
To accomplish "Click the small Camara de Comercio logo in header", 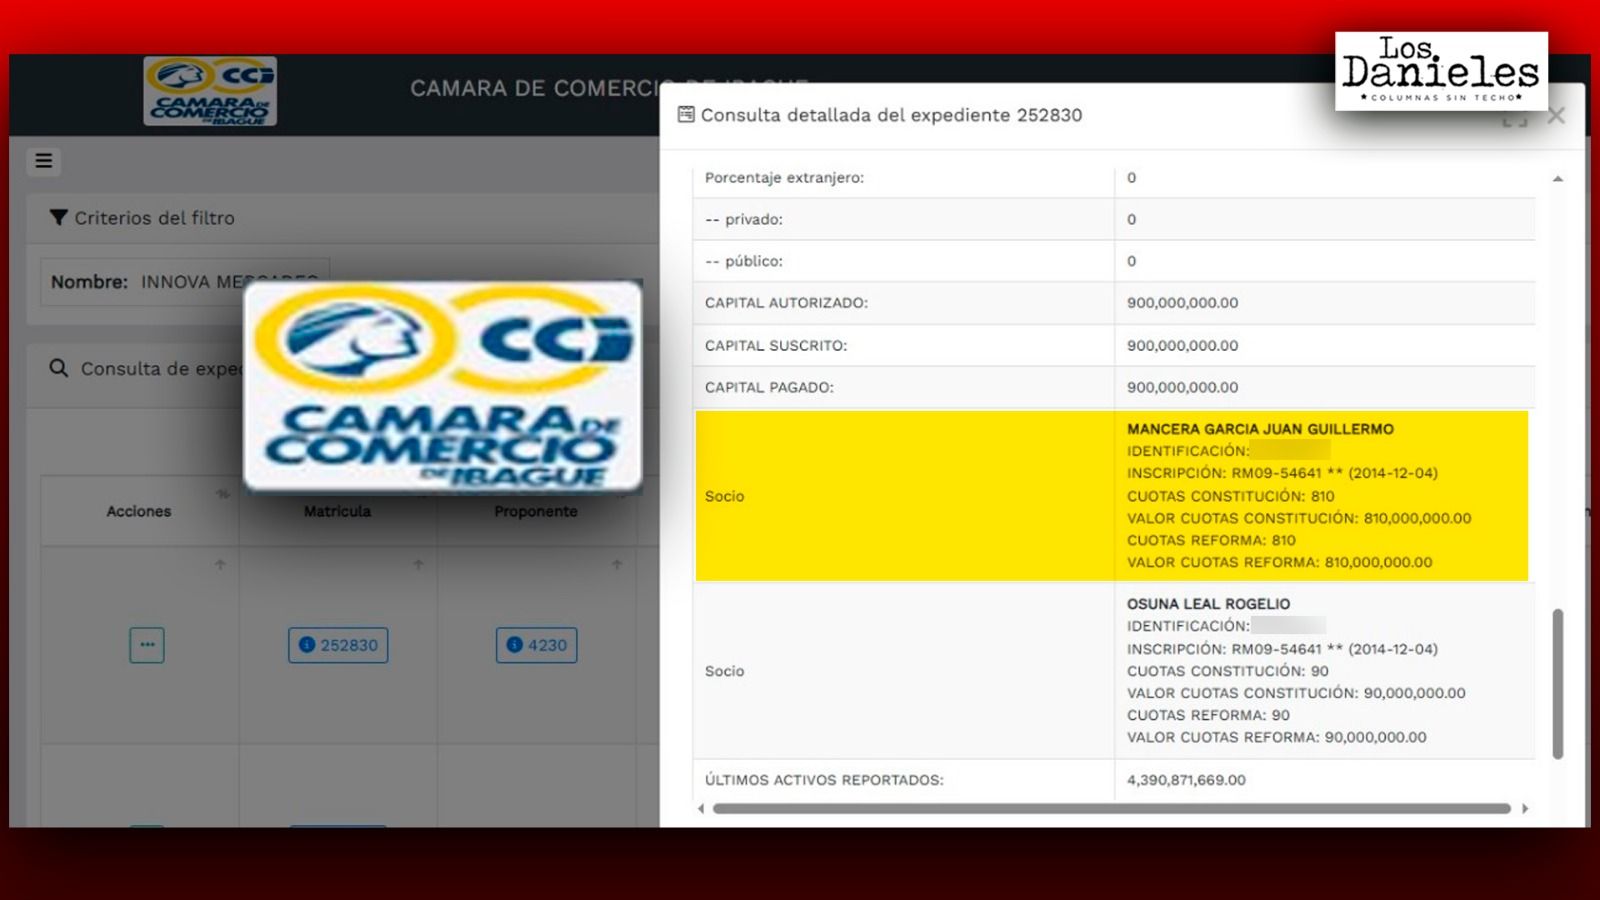I will click(x=210, y=91).
